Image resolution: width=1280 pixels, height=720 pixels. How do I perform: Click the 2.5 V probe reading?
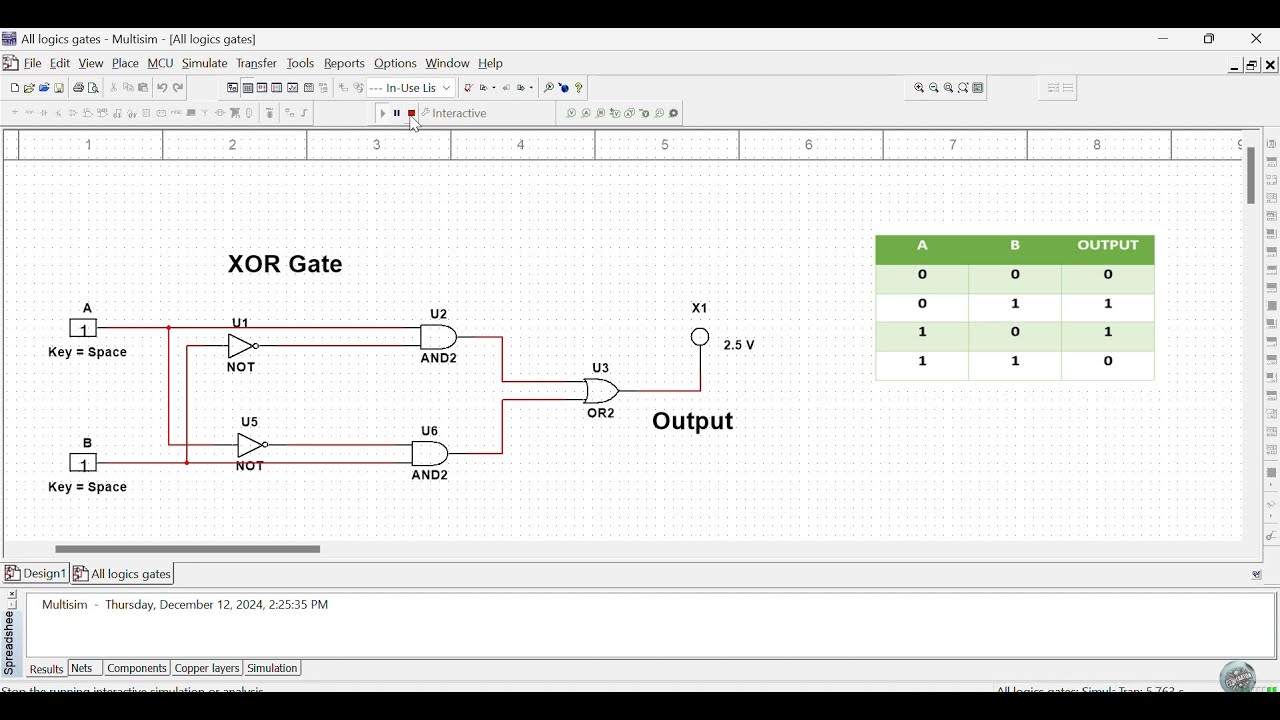click(x=739, y=345)
